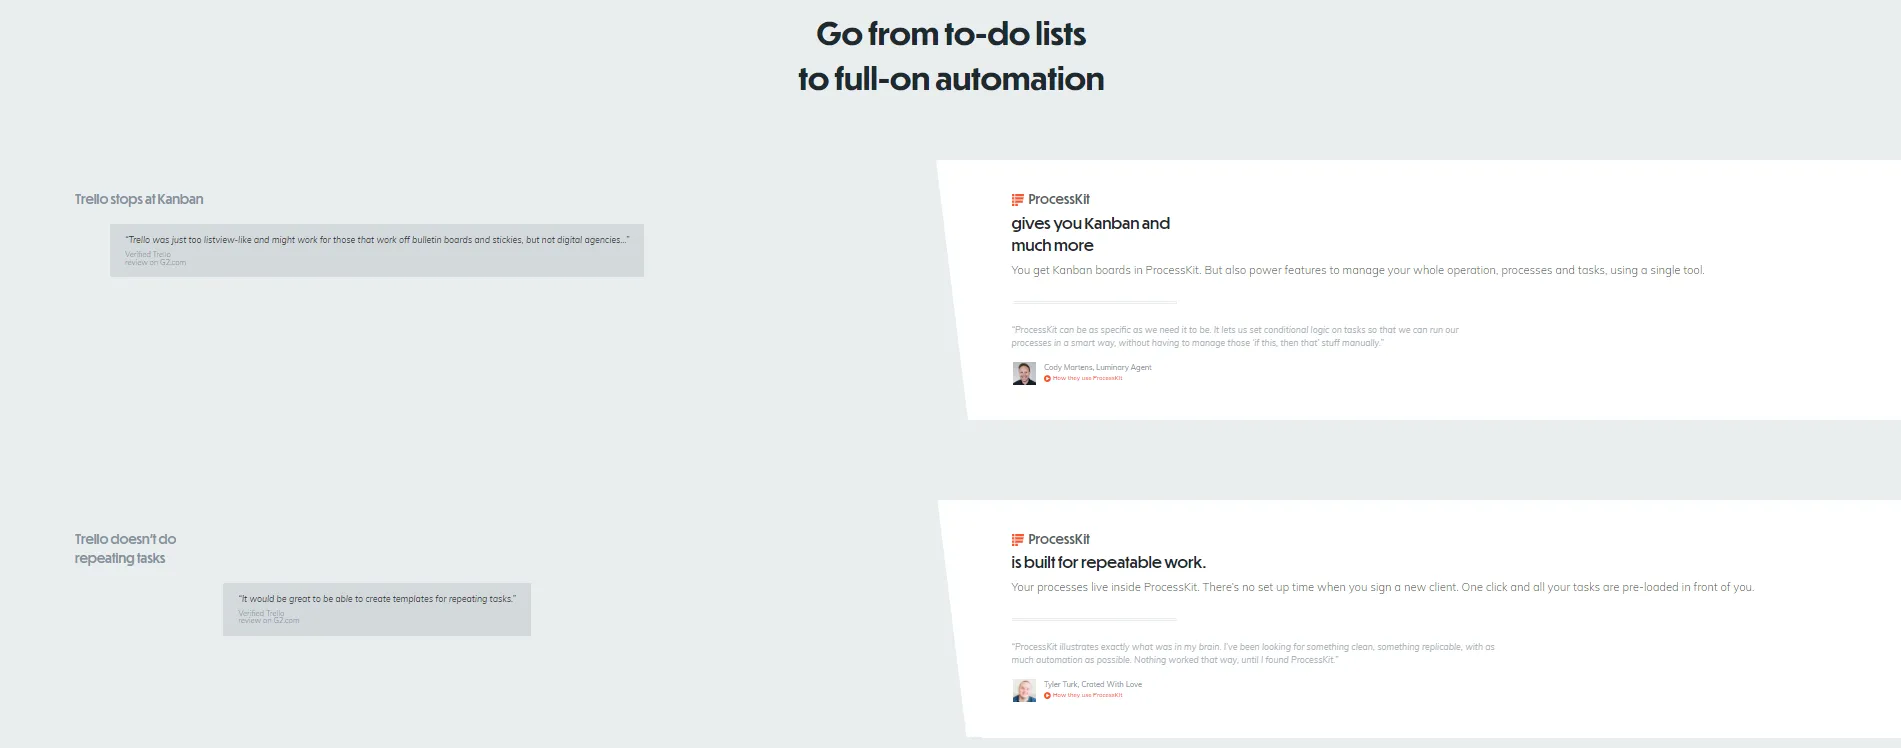Open Tyler Turk's "How they use ProcessKit" link
The image size is (1901, 748).
click(x=1086, y=696)
